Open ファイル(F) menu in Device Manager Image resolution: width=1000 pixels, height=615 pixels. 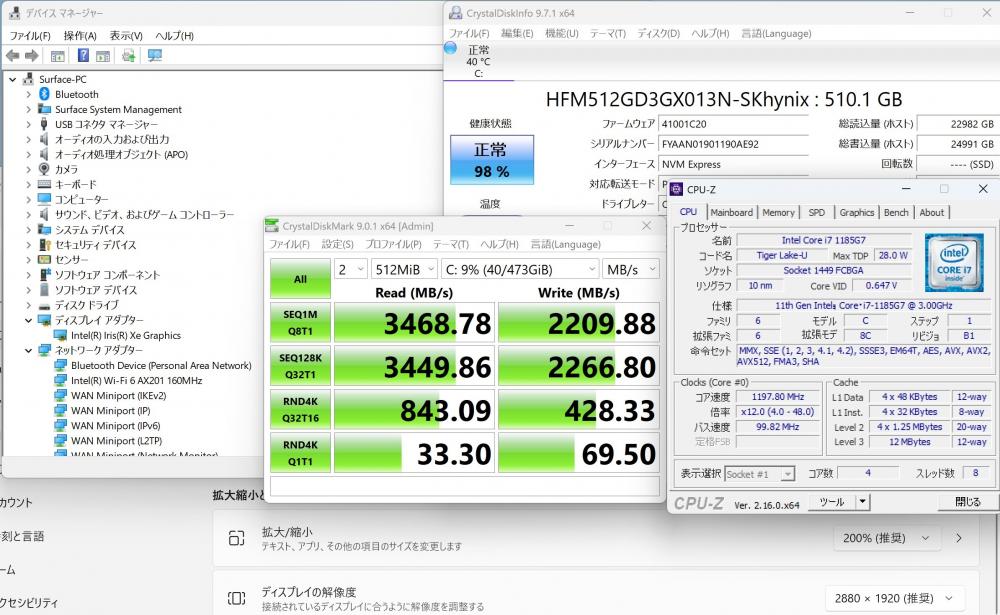pyautogui.click(x=29, y=36)
